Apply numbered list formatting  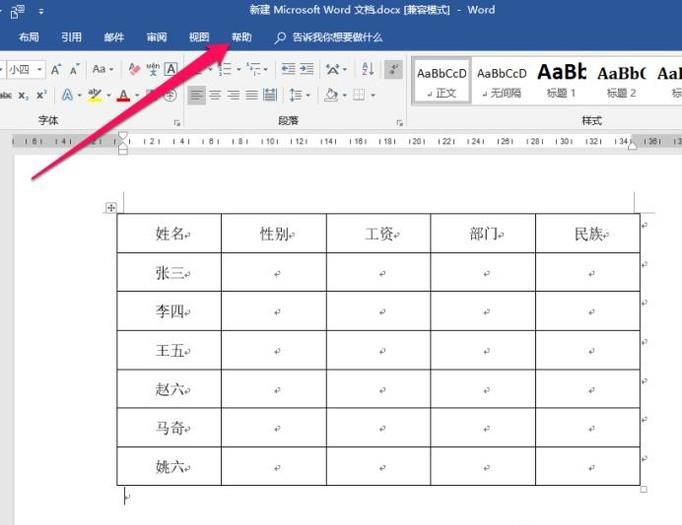[x=224, y=69]
